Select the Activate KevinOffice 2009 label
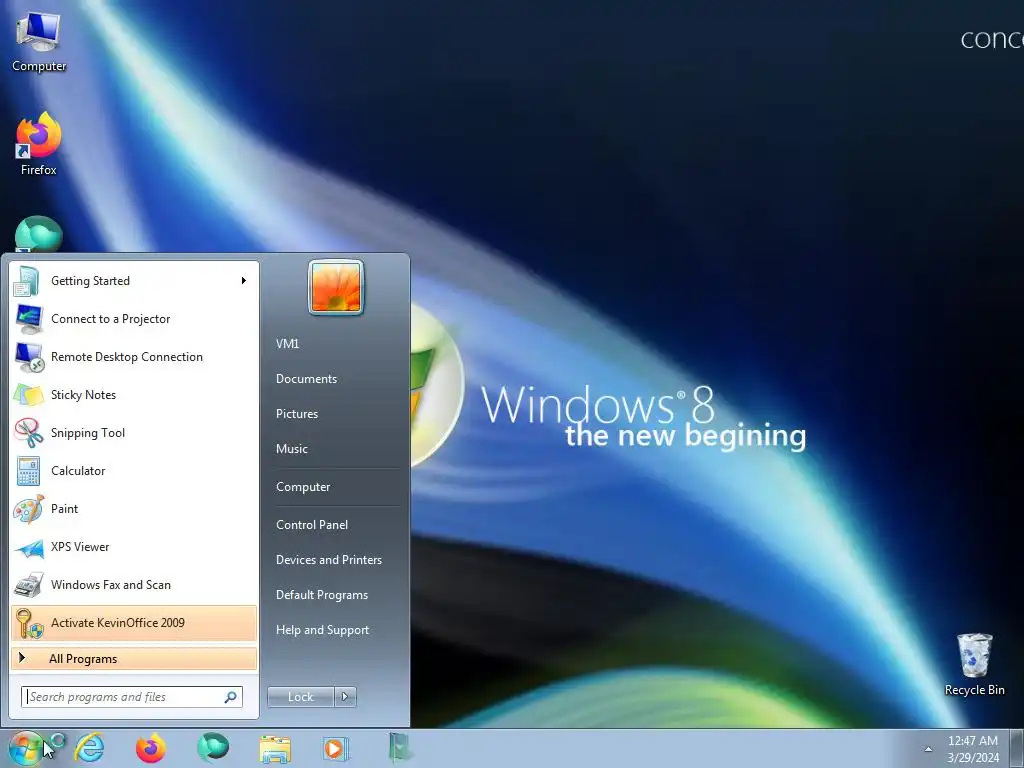1024x768 pixels. tap(118, 623)
